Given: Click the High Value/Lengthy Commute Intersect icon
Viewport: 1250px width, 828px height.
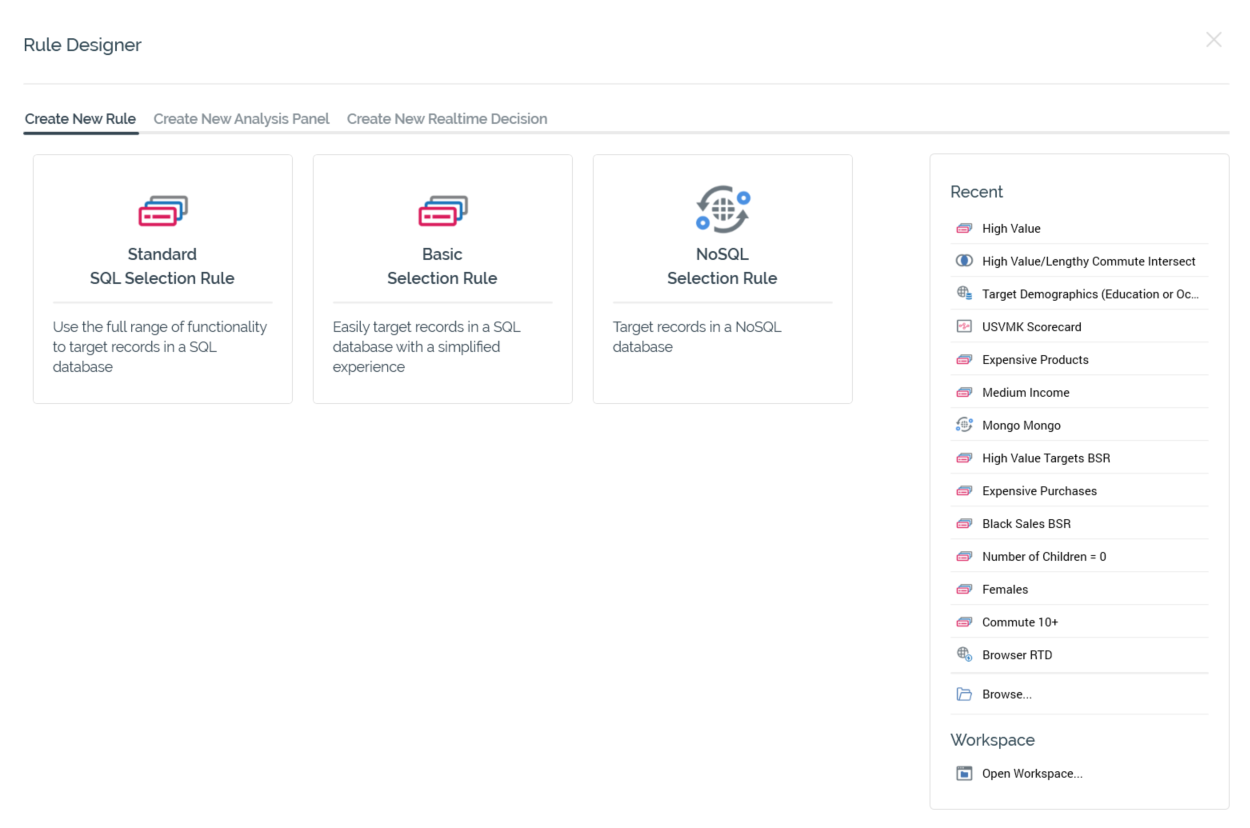Looking at the screenshot, I should pyautogui.click(x=964, y=261).
